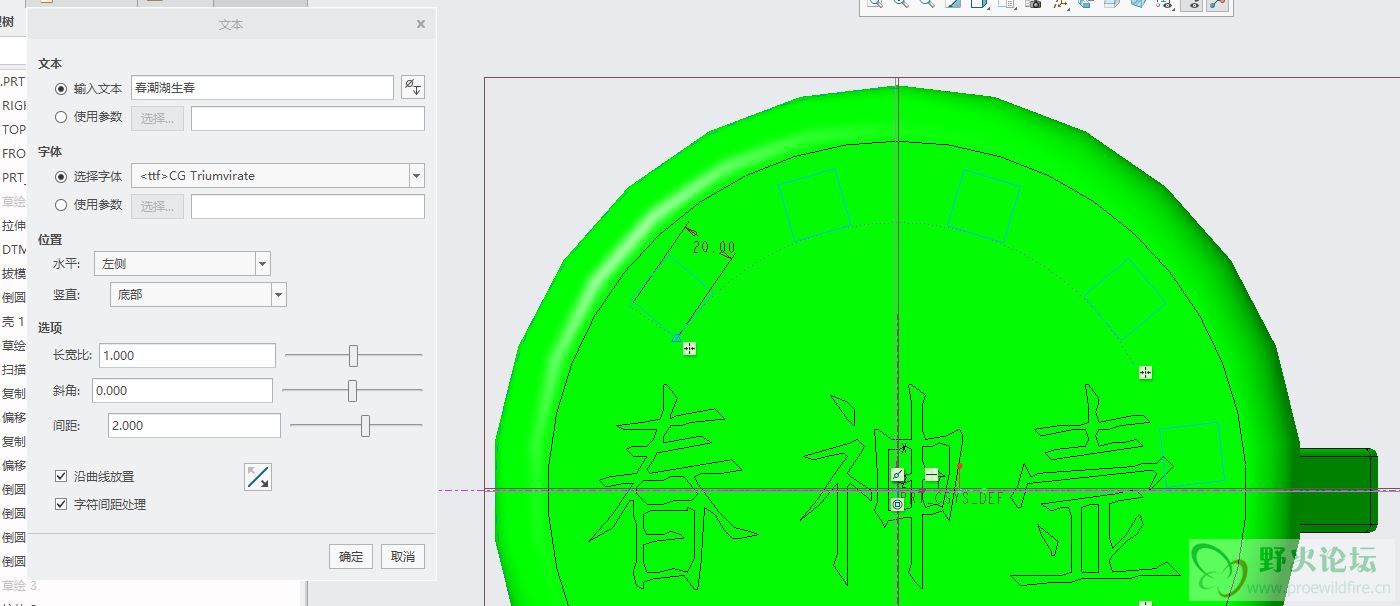Open the text symbol palette button
The width and height of the screenshot is (1400, 606).
[413, 87]
